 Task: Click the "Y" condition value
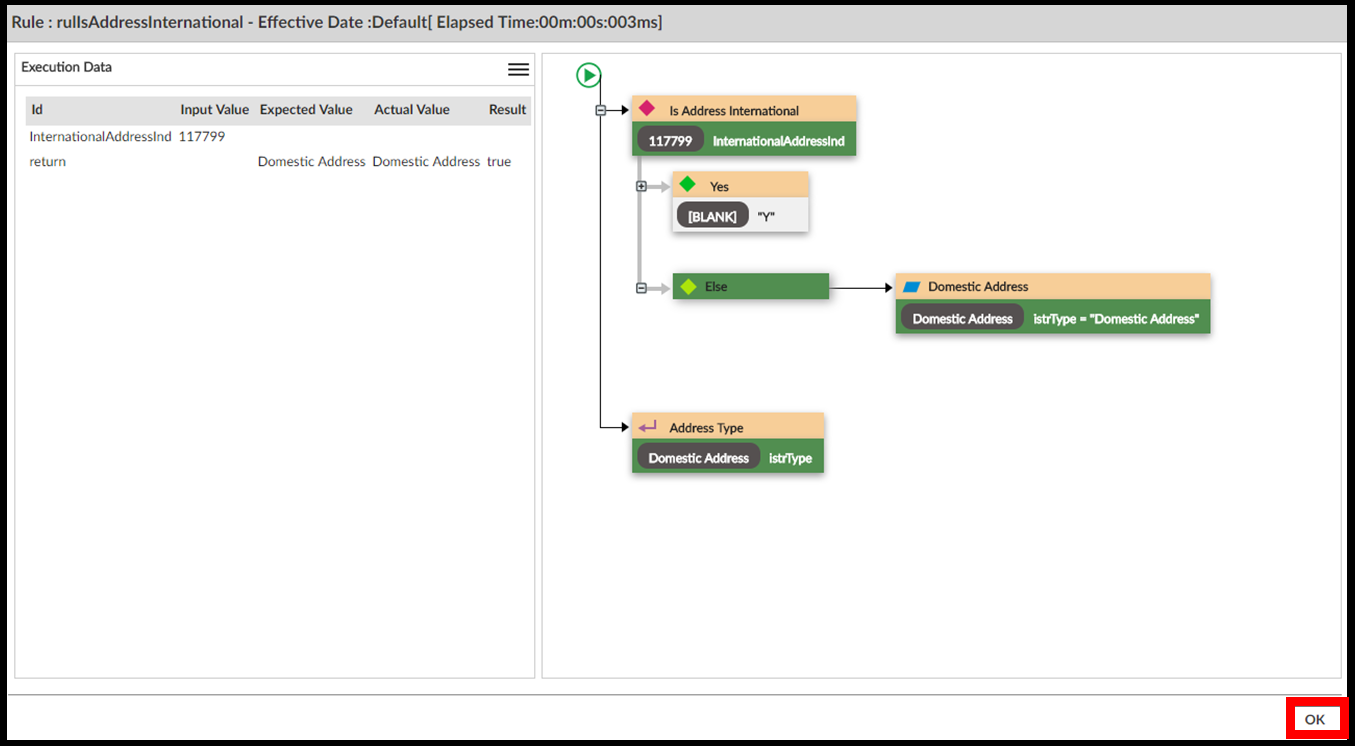click(767, 216)
